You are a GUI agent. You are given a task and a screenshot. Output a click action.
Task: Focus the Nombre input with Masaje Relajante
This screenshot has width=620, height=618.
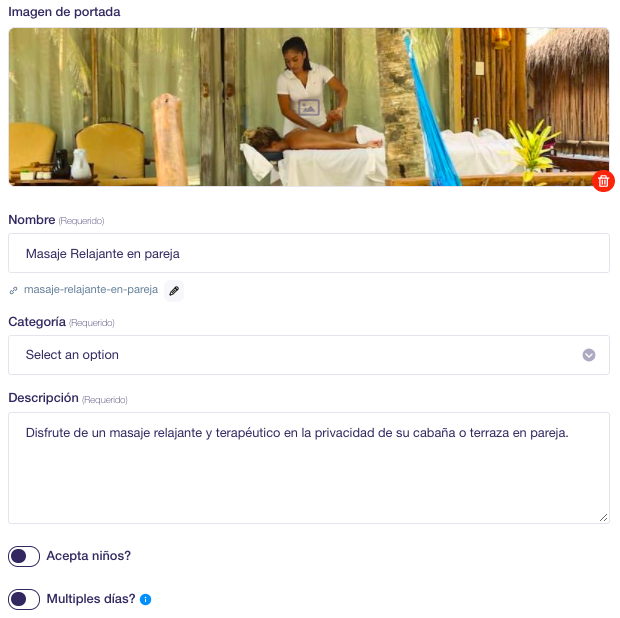click(309, 253)
